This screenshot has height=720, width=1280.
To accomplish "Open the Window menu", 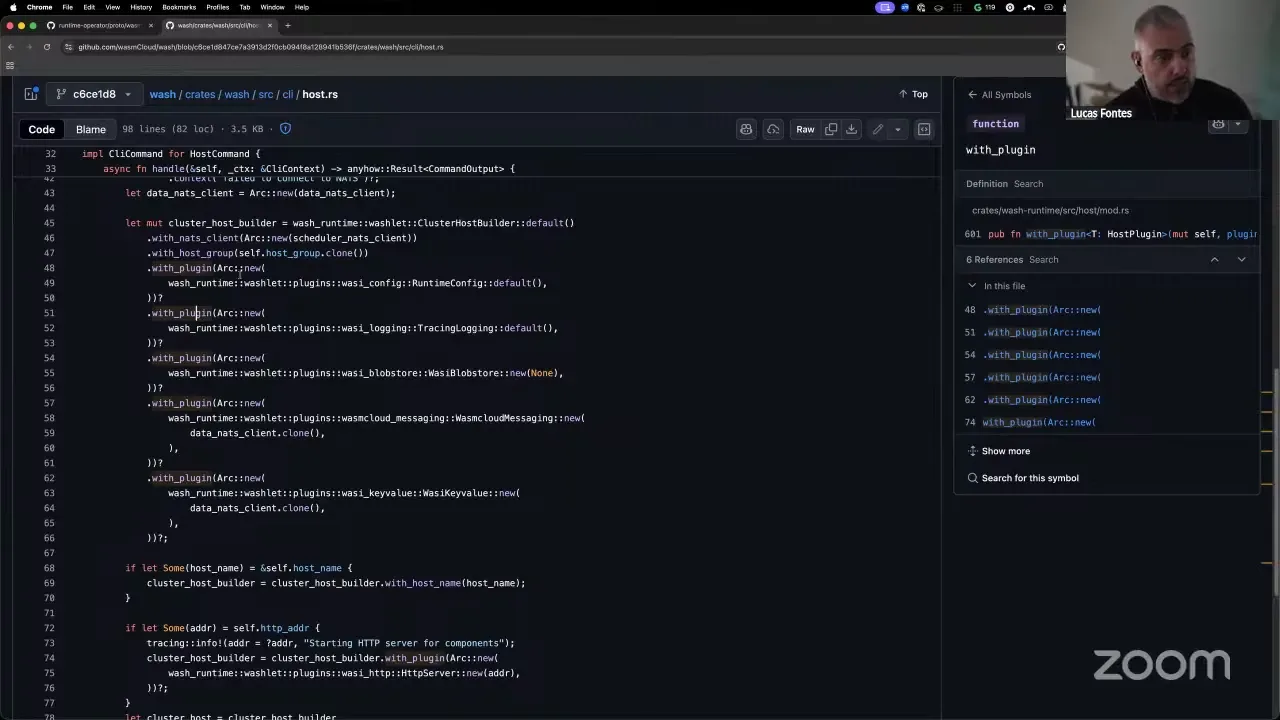I will tap(272, 7).
